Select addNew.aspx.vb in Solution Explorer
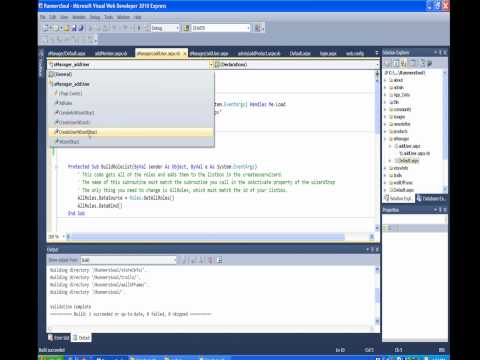Screen dimensions: 480x360 415,154
